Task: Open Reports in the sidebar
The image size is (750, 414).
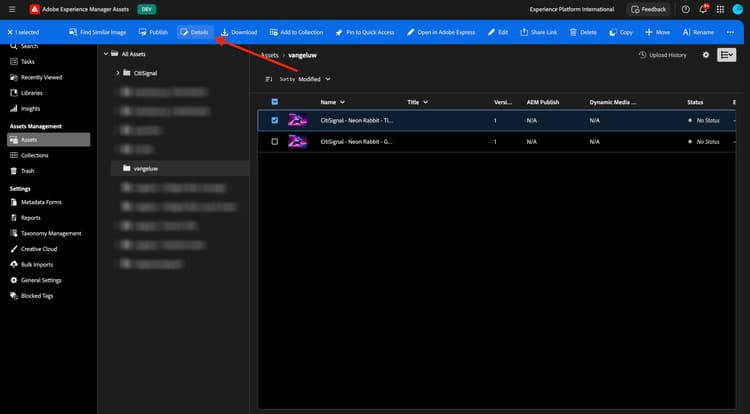Action: pyautogui.click(x=25, y=218)
